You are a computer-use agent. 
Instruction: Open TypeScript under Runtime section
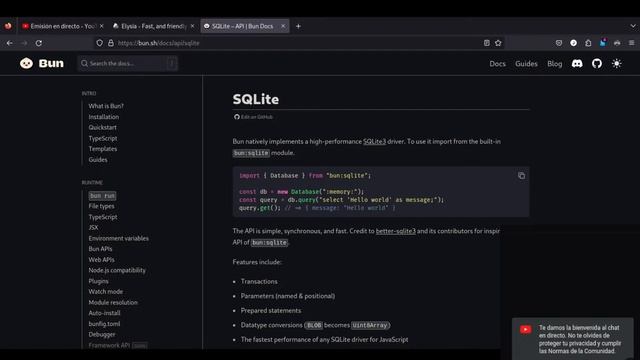click(x=103, y=217)
